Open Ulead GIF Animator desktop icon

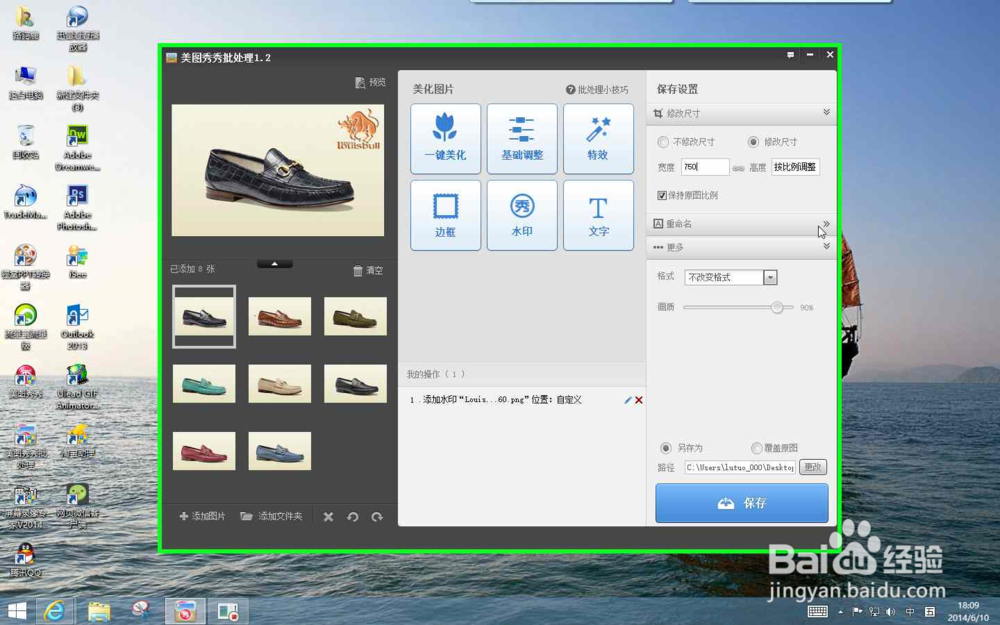[77, 386]
